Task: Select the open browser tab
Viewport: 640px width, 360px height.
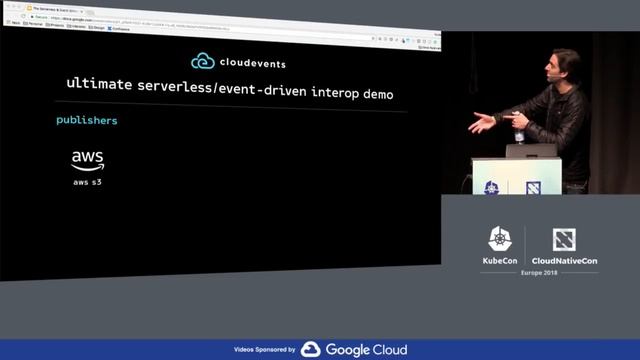Action: [x=55, y=9]
